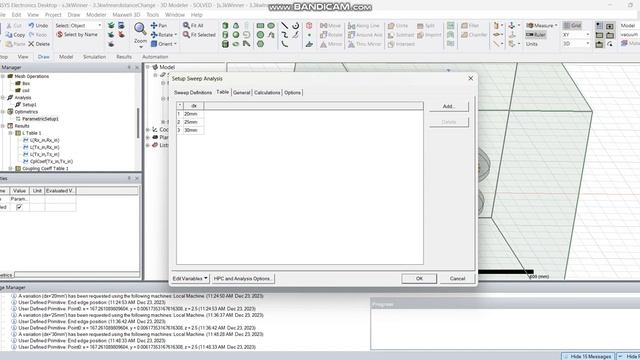Click the Select by Name icon

60,35
